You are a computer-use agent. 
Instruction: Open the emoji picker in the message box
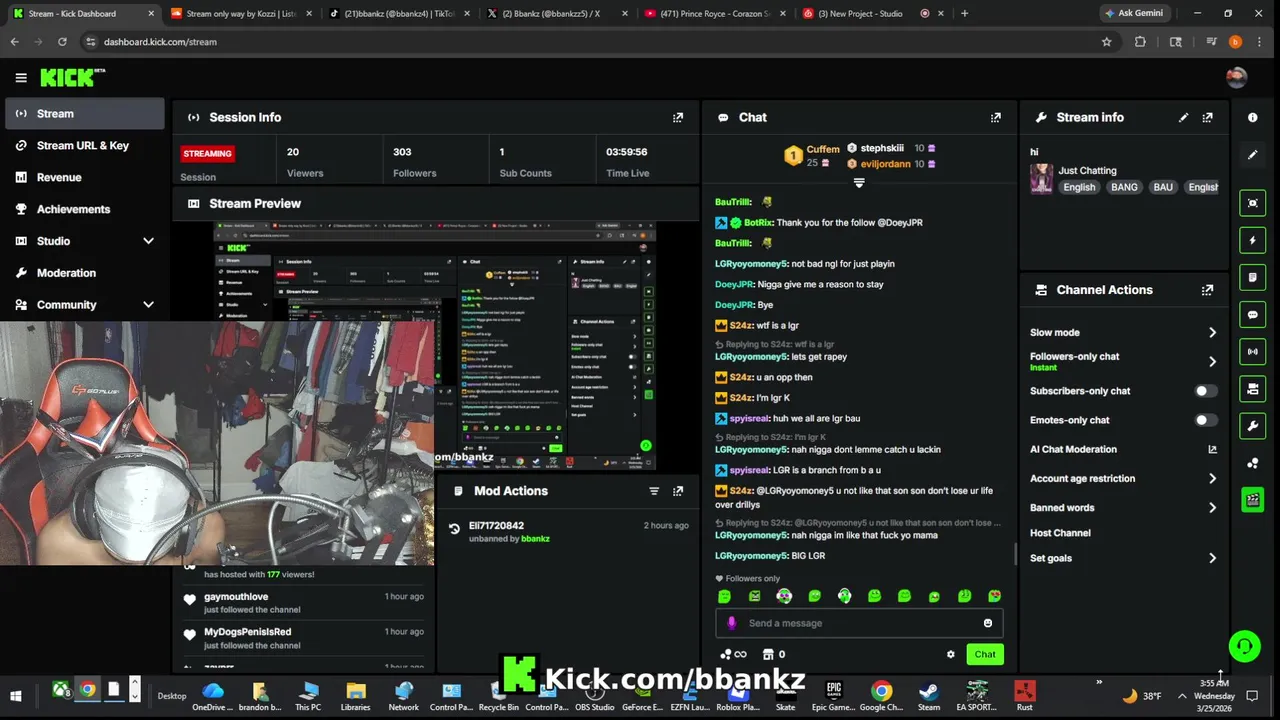click(x=987, y=623)
